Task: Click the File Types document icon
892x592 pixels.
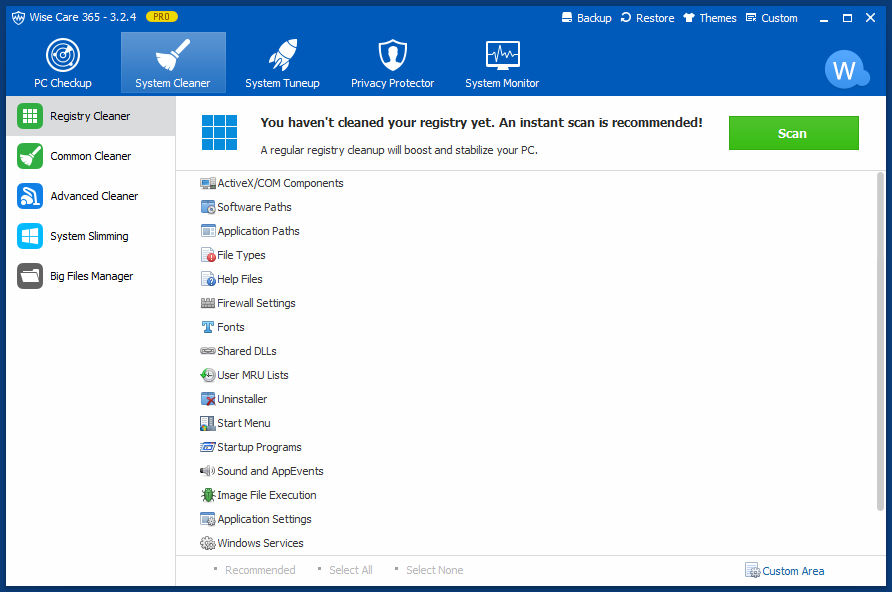Action: (x=208, y=255)
